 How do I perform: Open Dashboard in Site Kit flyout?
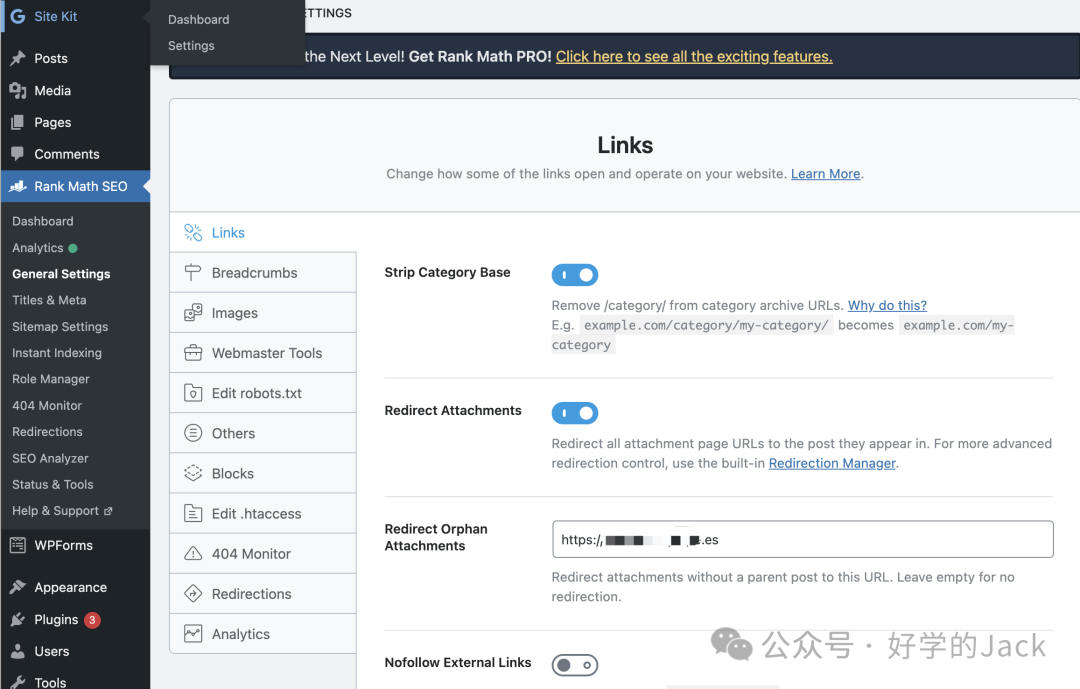tap(198, 19)
